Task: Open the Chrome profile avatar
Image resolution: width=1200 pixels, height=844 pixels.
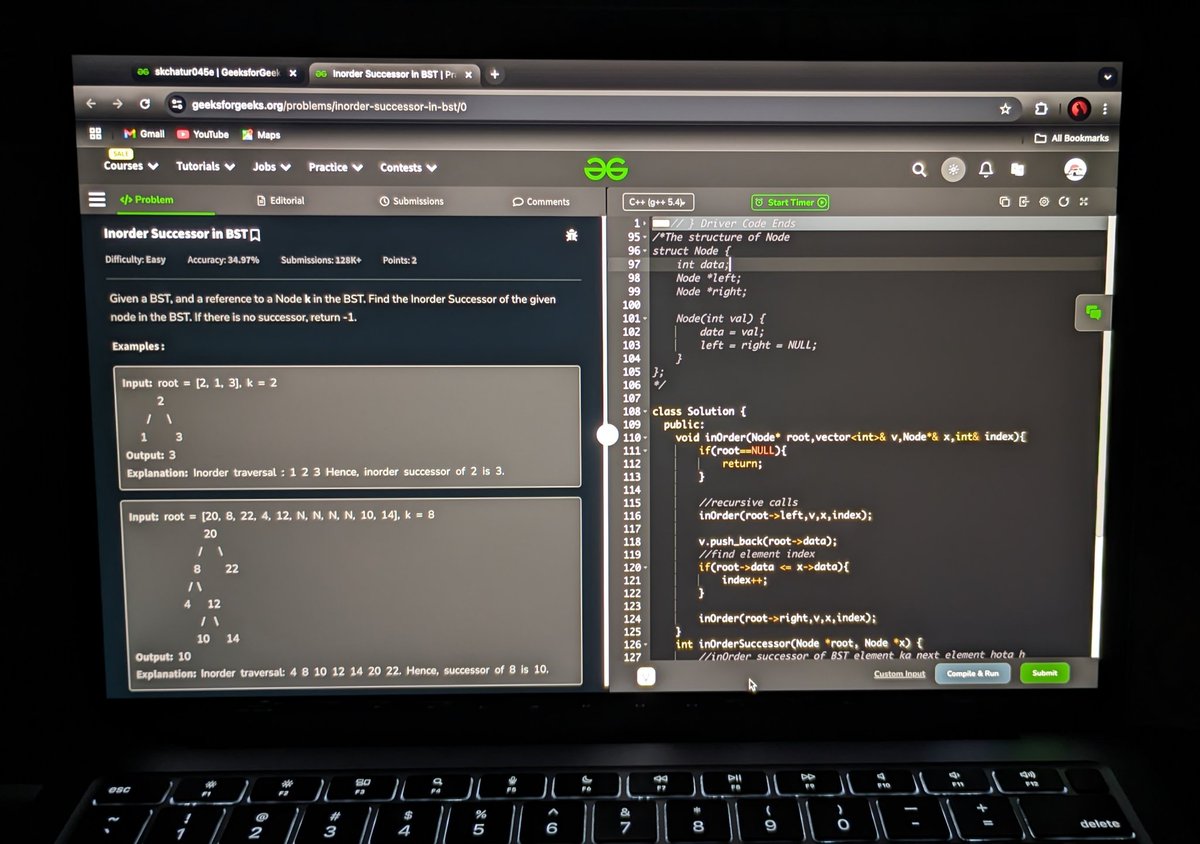Action: 1078,109
